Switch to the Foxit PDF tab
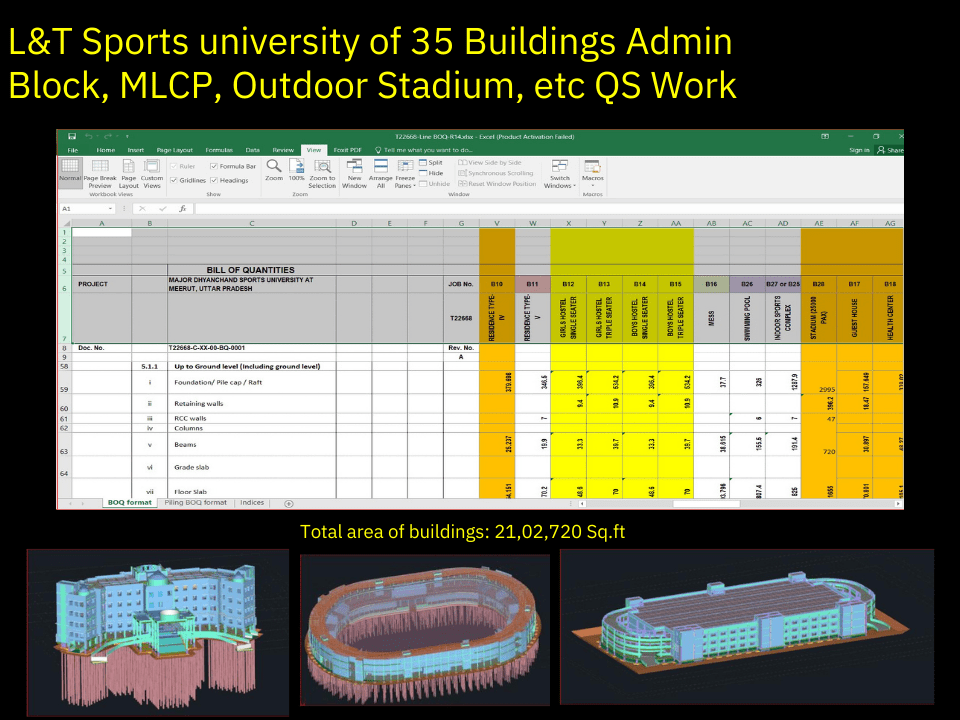 [x=348, y=150]
